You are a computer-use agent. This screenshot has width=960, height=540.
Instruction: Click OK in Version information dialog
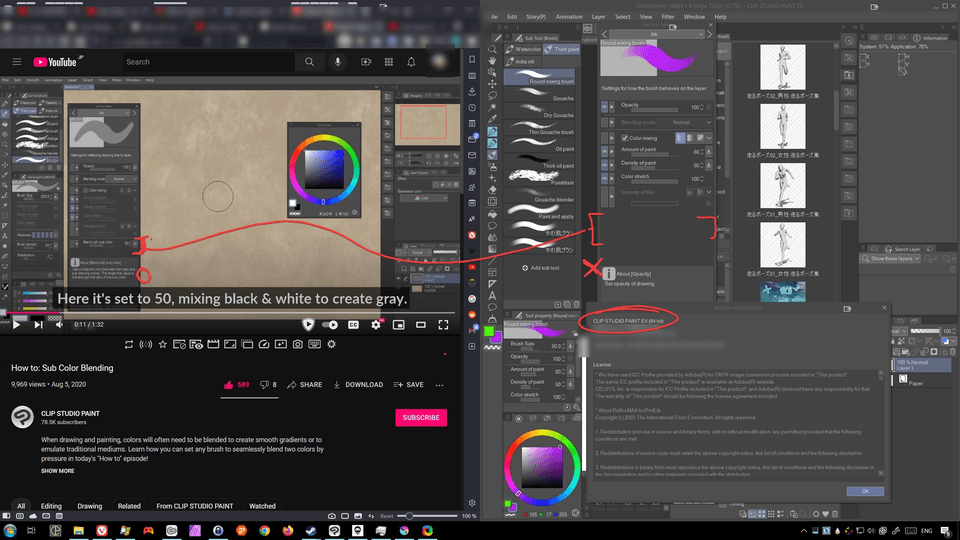865,491
